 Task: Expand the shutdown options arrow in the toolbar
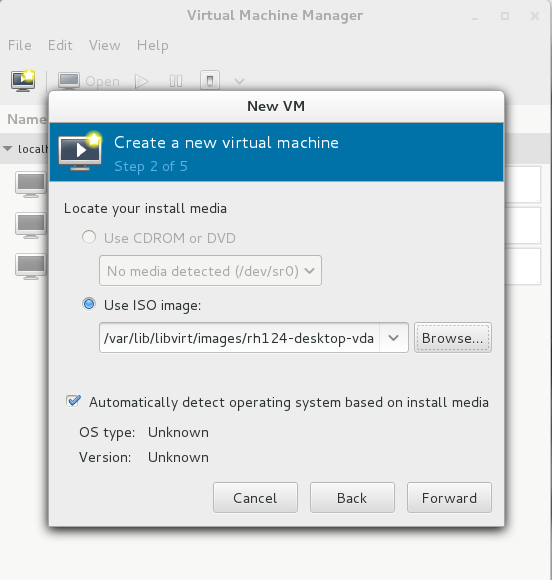[239, 81]
